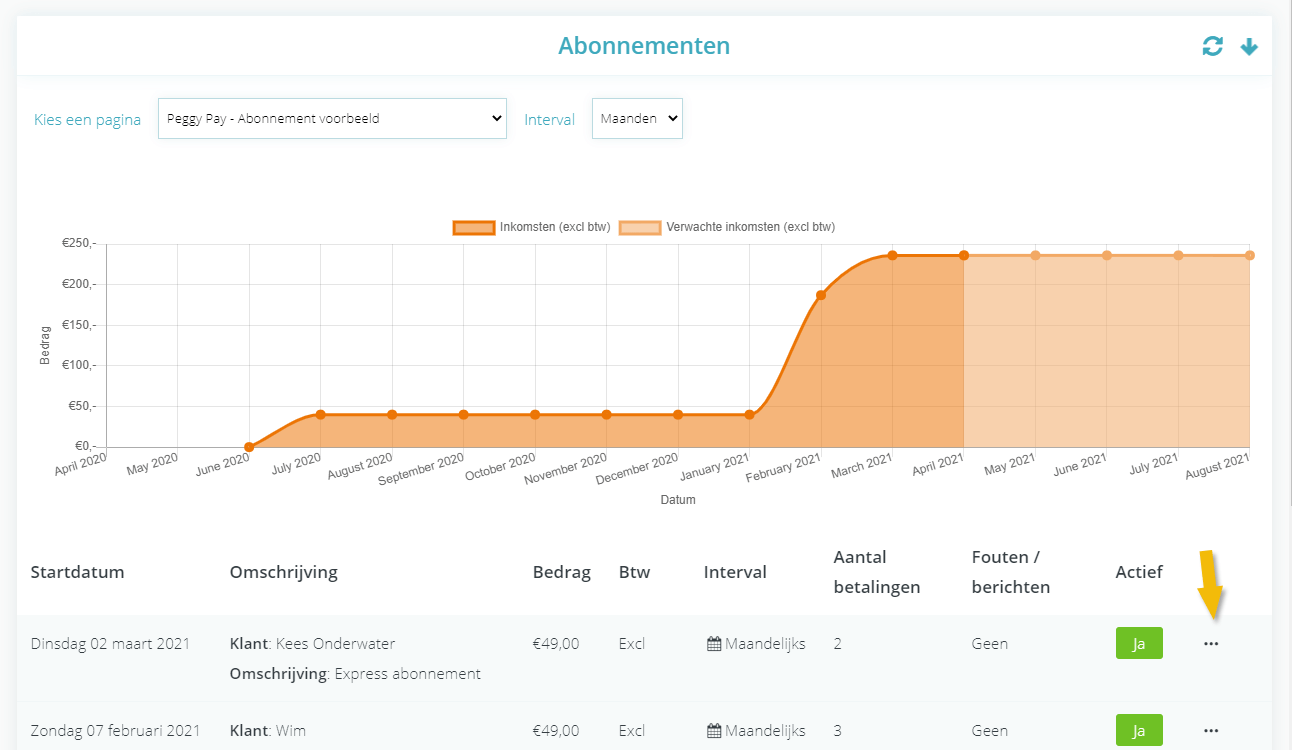Click the August 2021 expected income point
The height and width of the screenshot is (750, 1292).
pos(1250,255)
